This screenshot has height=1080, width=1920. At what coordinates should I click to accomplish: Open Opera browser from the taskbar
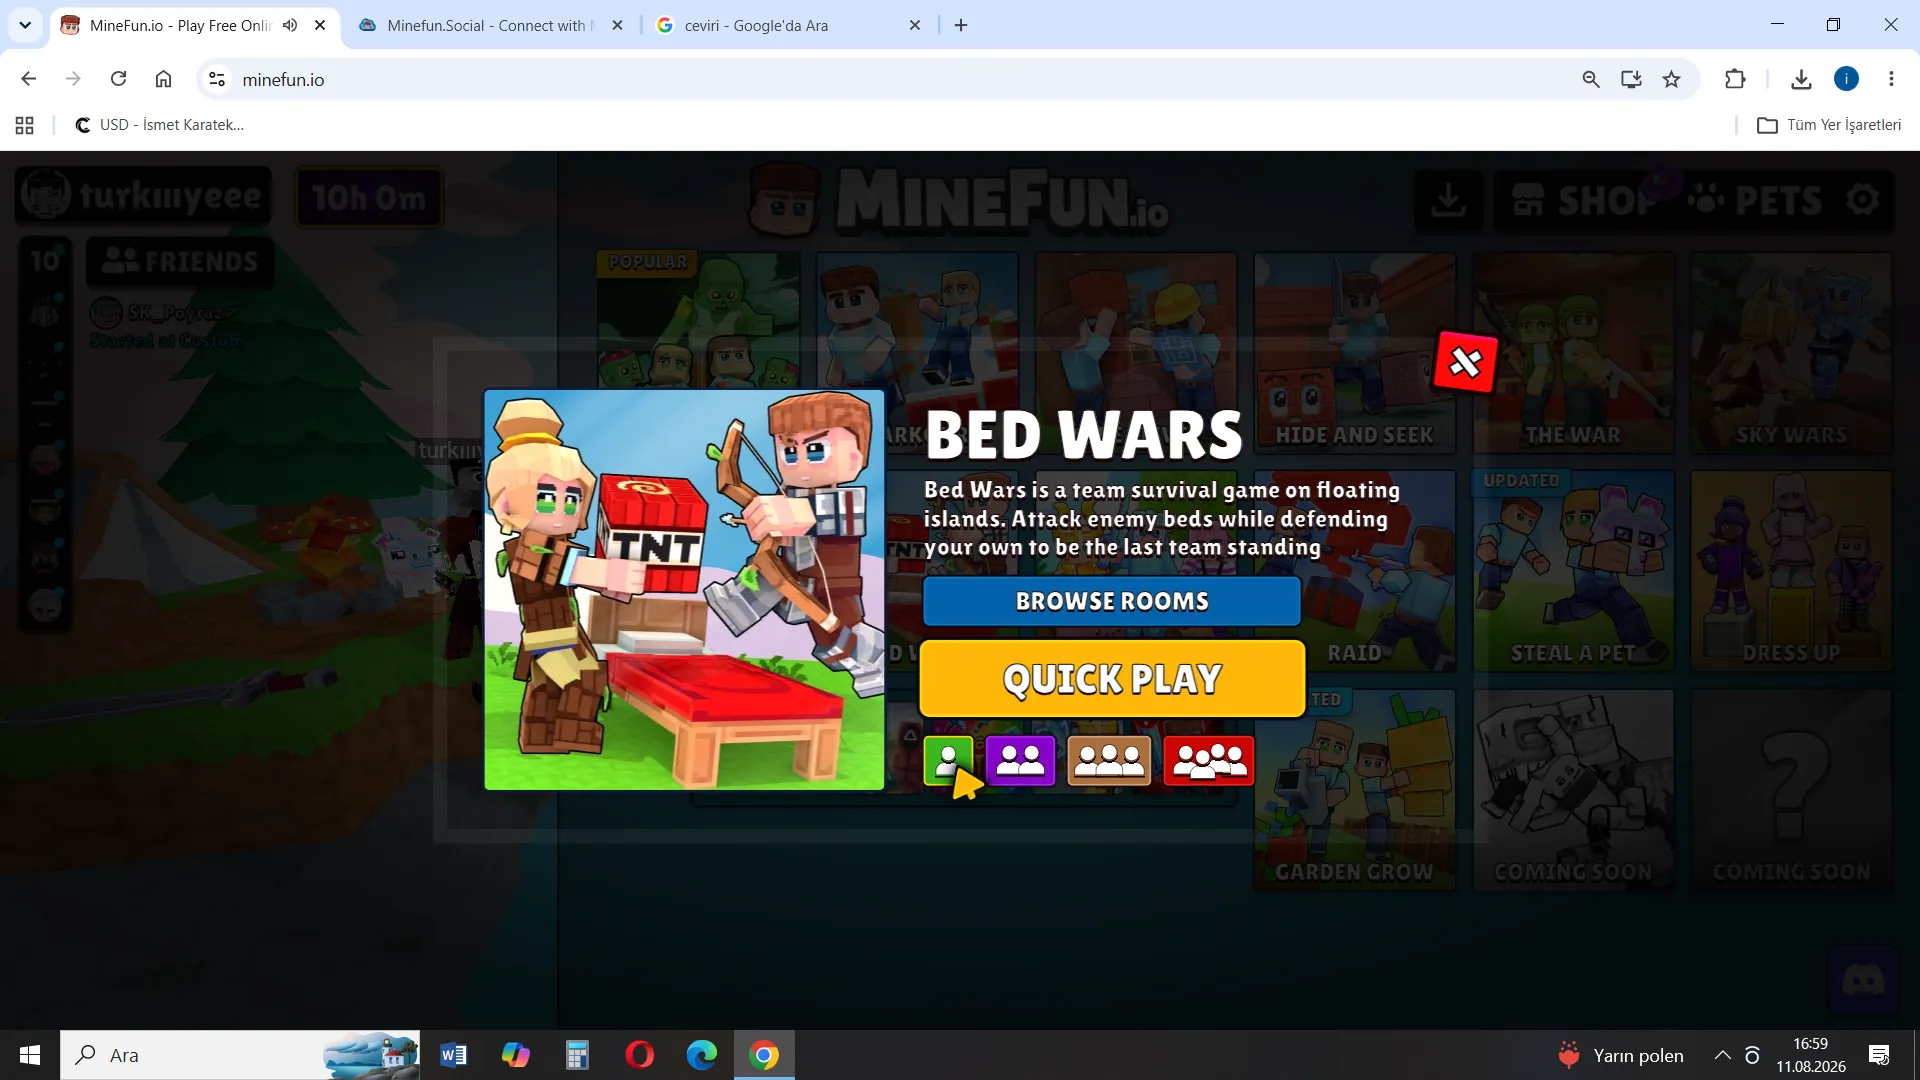click(x=640, y=1055)
